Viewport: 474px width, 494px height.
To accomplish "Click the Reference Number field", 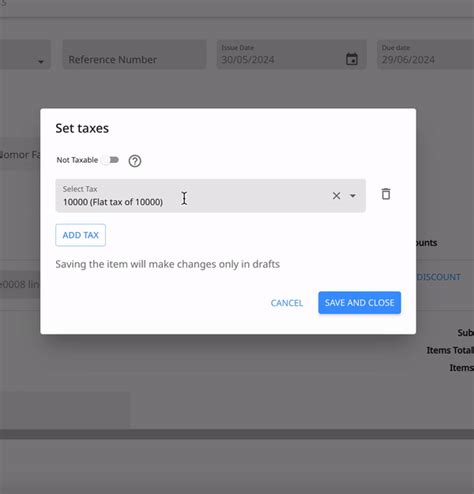I will click(134, 55).
